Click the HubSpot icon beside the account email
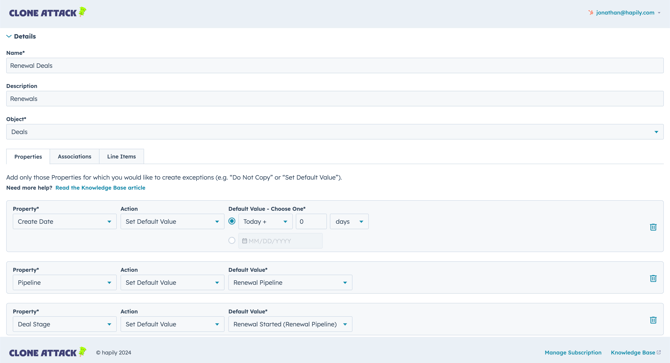The height and width of the screenshot is (363, 670). (591, 13)
